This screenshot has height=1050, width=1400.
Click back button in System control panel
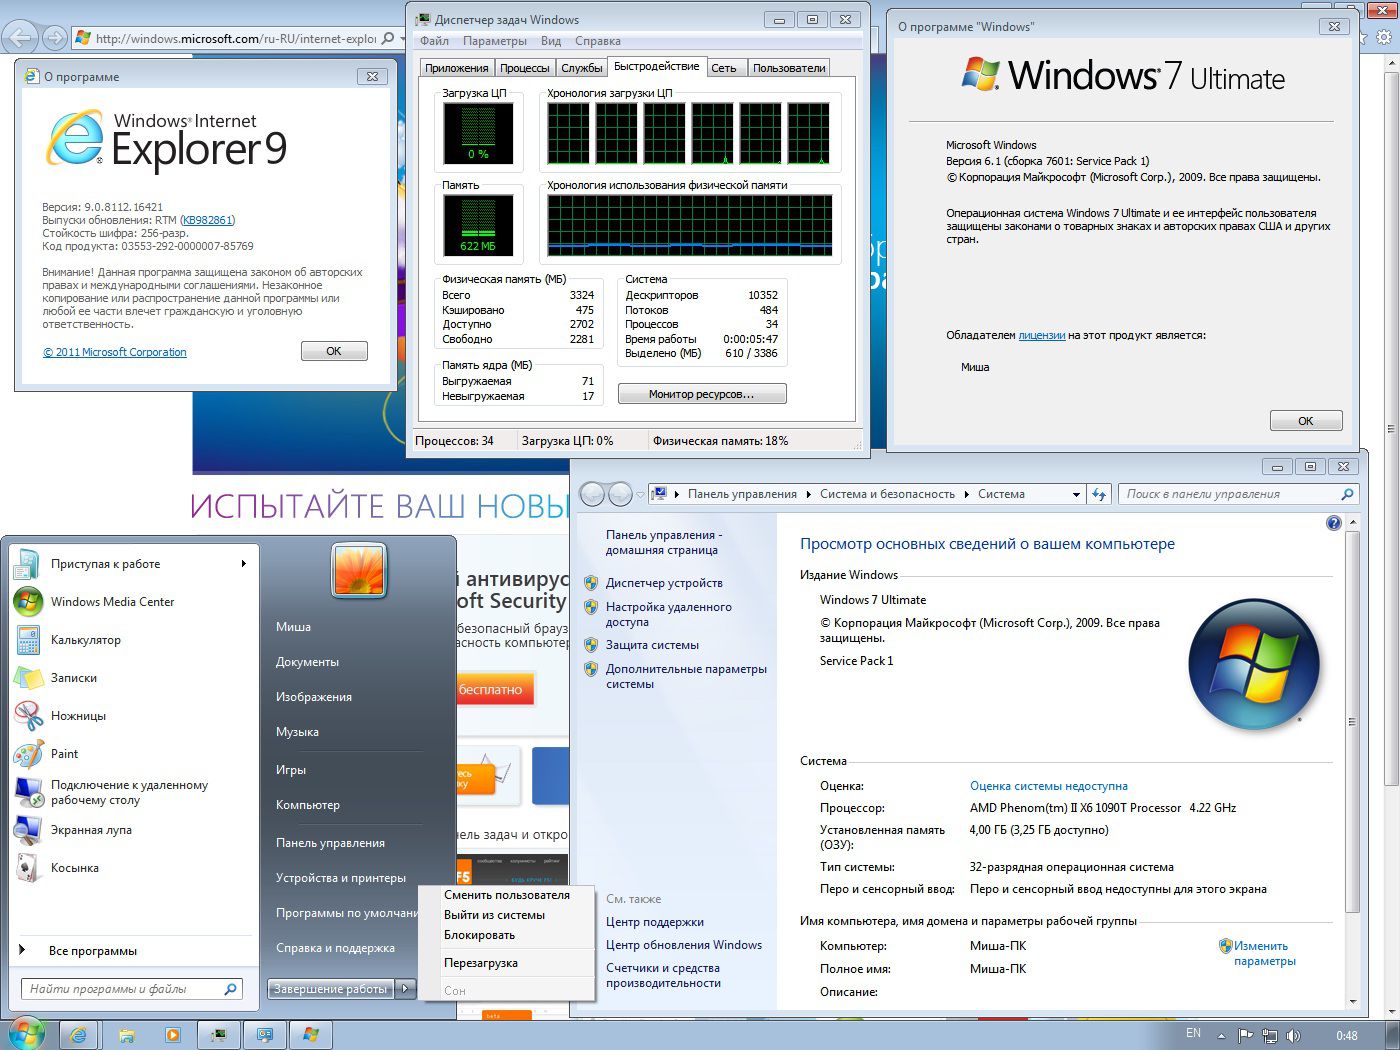(x=592, y=494)
